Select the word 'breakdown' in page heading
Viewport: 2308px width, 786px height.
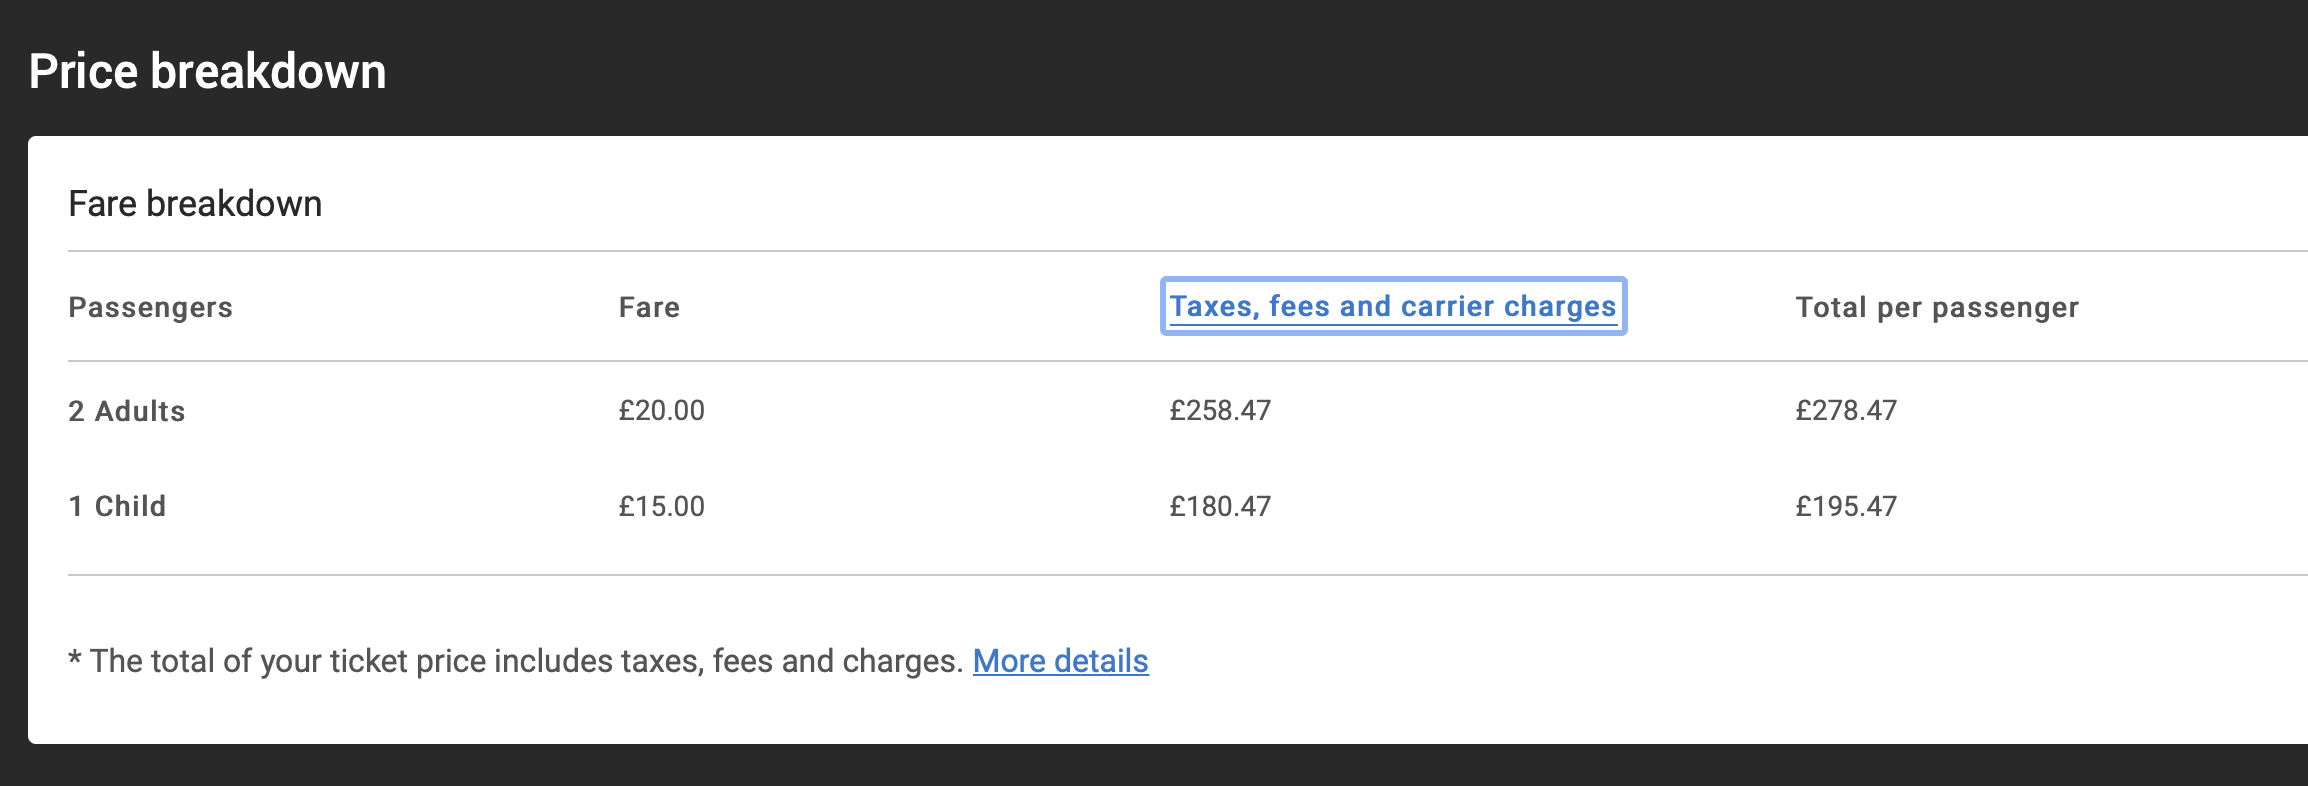pyautogui.click(x=268, y=72)
